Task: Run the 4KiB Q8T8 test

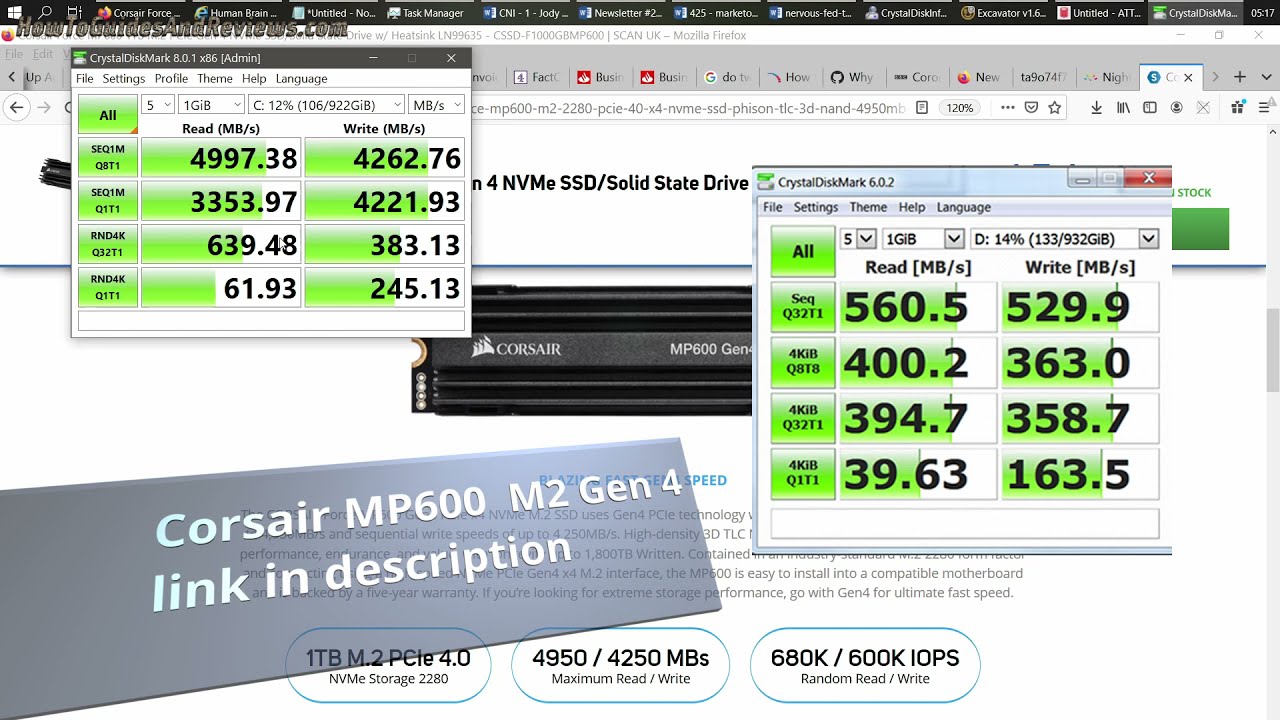Action: pos(803,363)
